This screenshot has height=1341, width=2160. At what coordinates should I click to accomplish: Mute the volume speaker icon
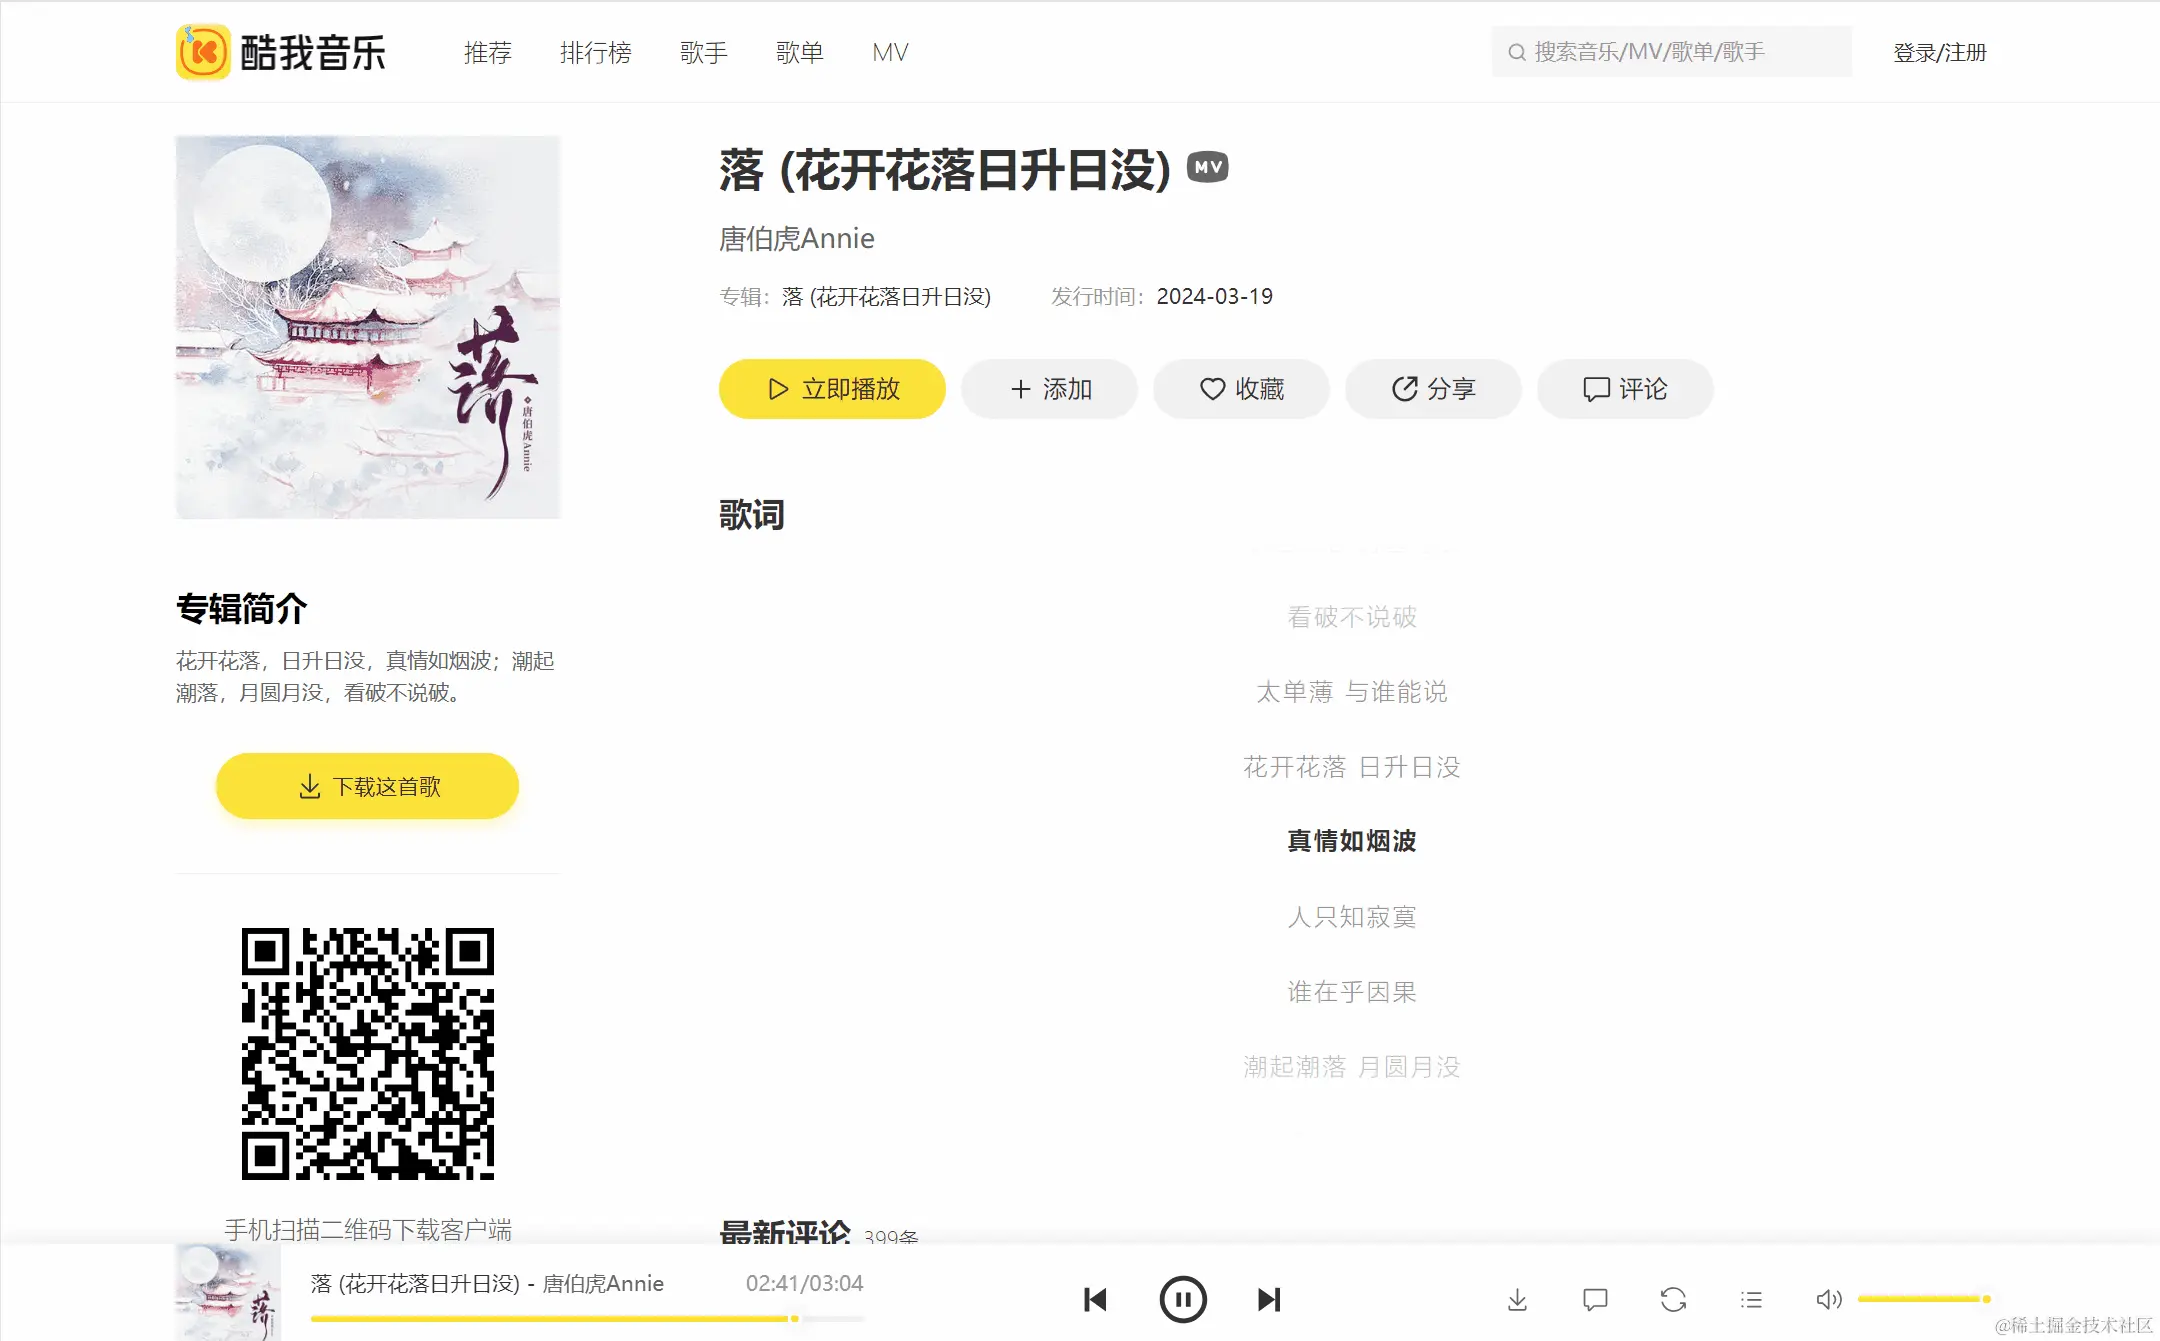[1828, 1299]
